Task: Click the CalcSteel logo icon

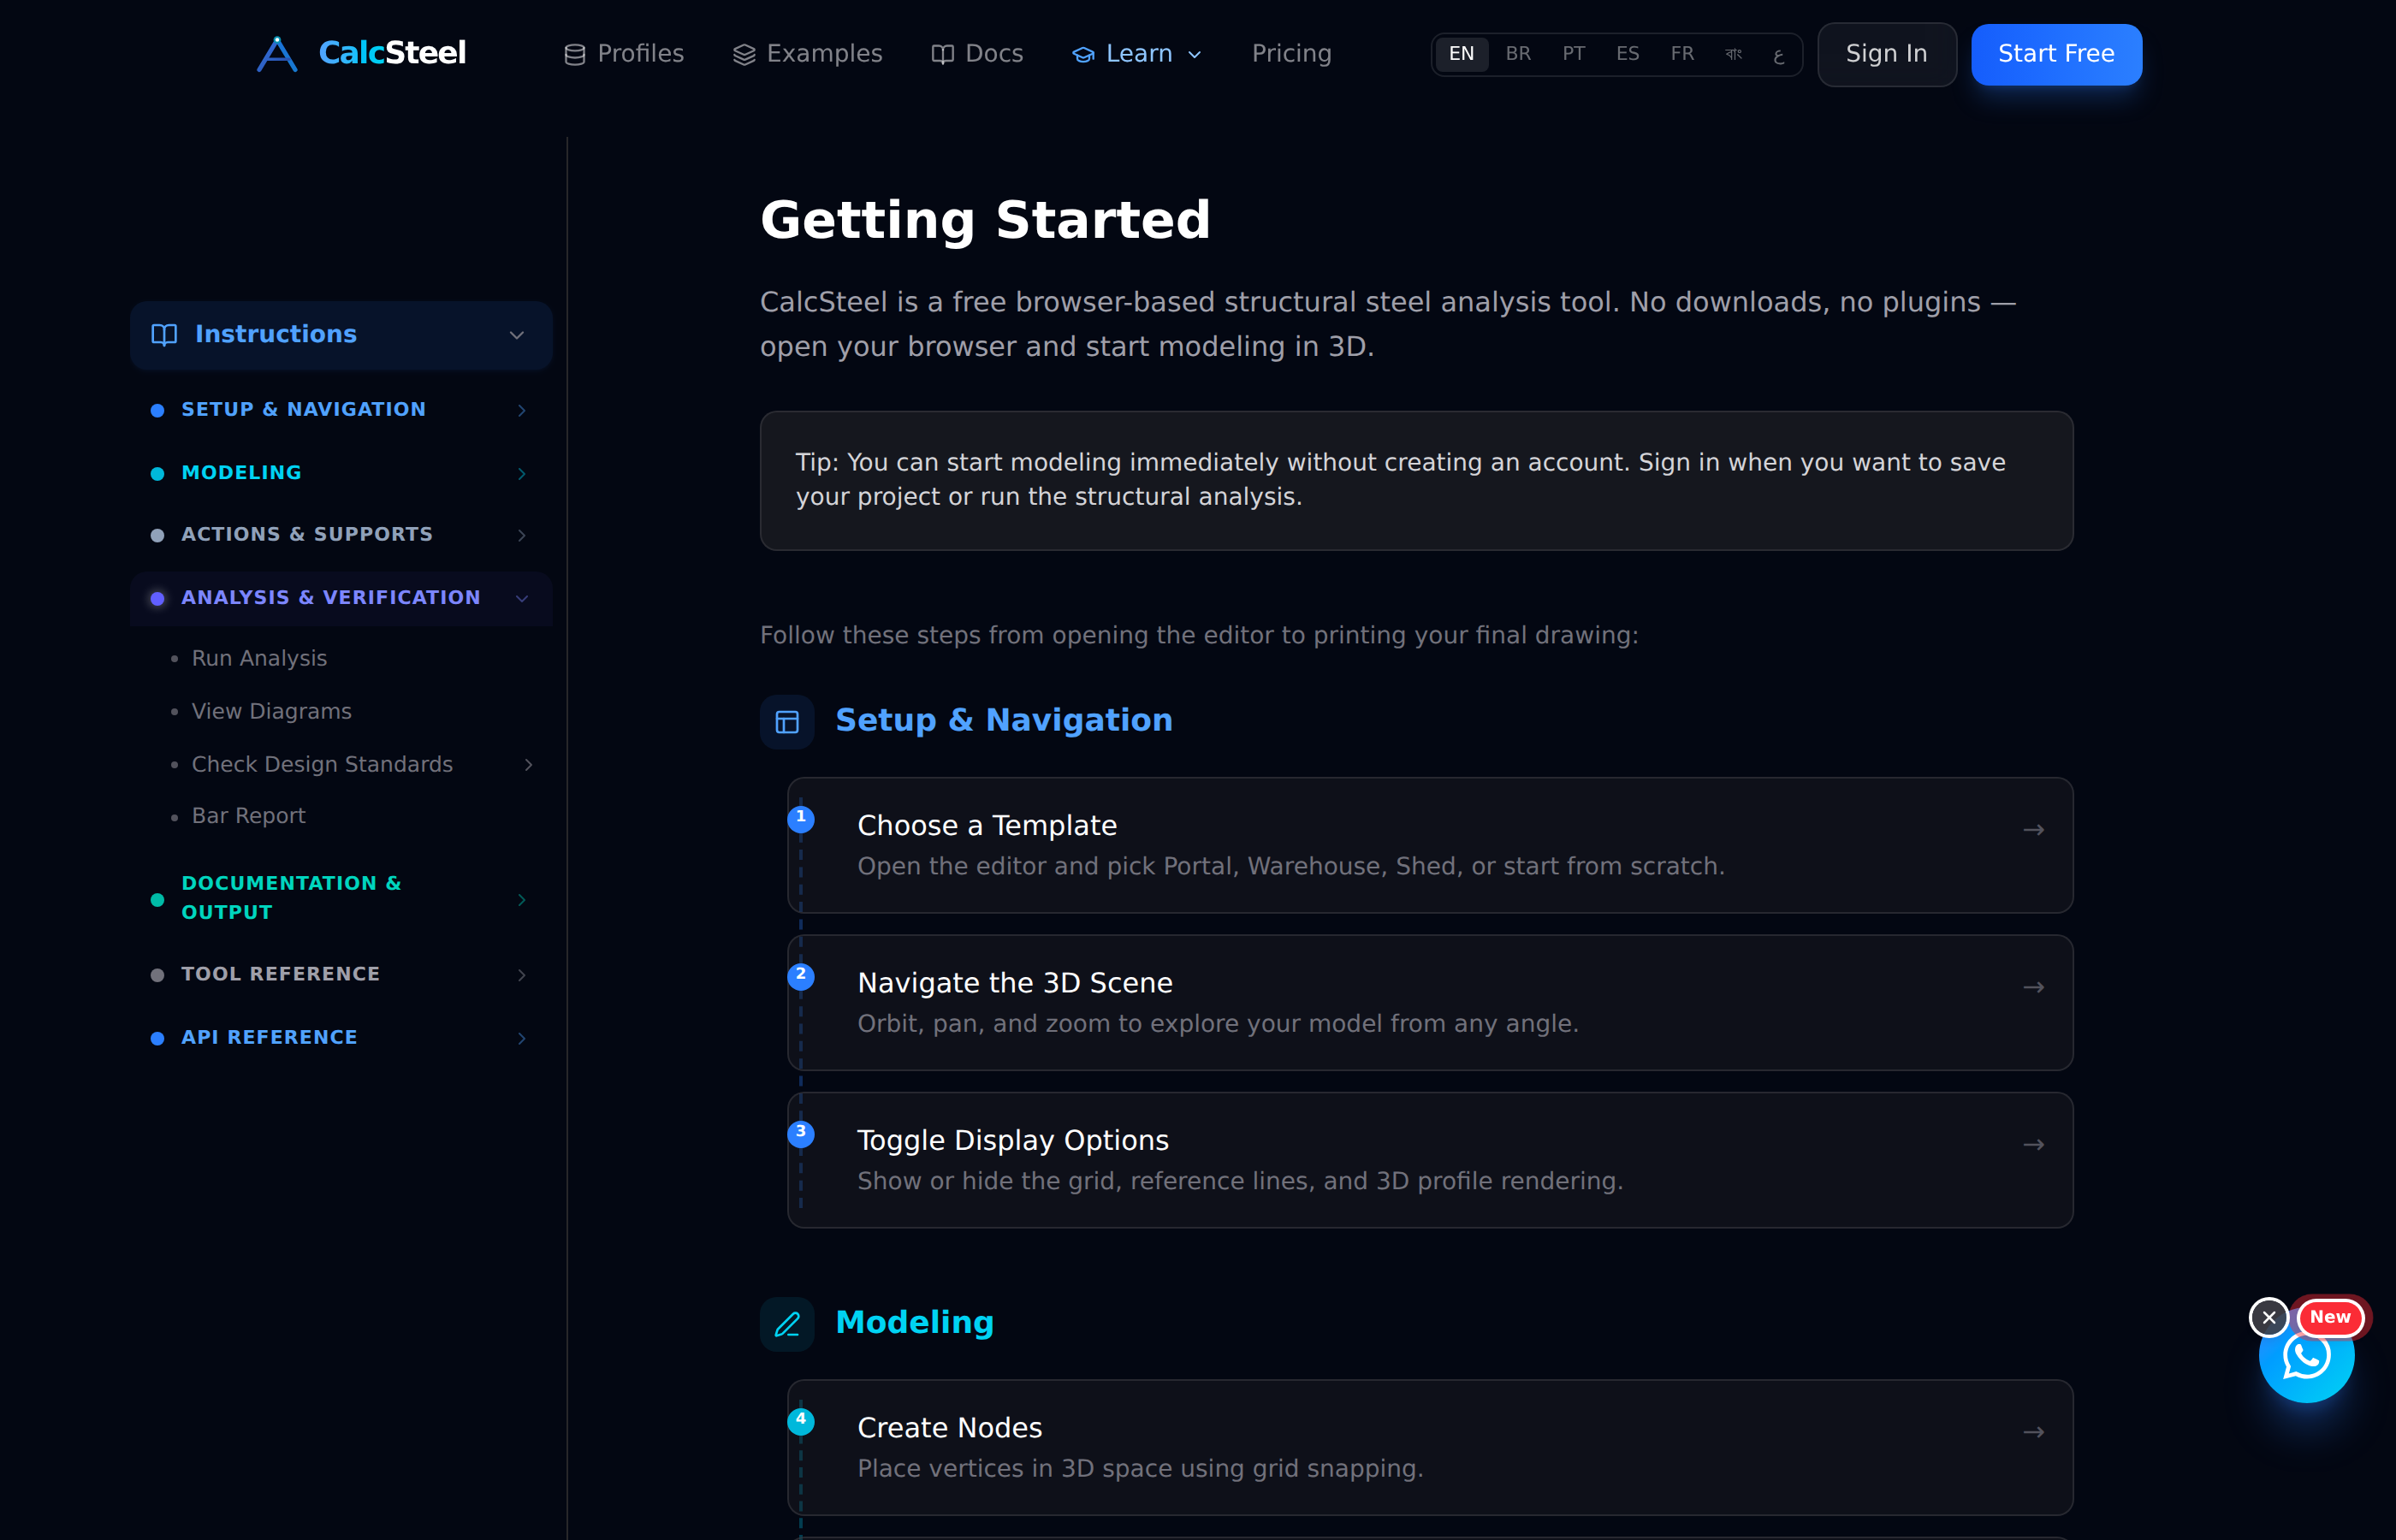Action: coord(277,54)
